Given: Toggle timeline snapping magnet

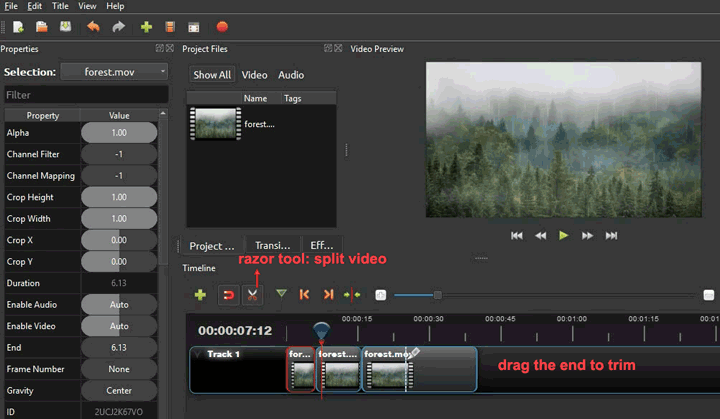Looking at the screenshot, I should [228, 295].
